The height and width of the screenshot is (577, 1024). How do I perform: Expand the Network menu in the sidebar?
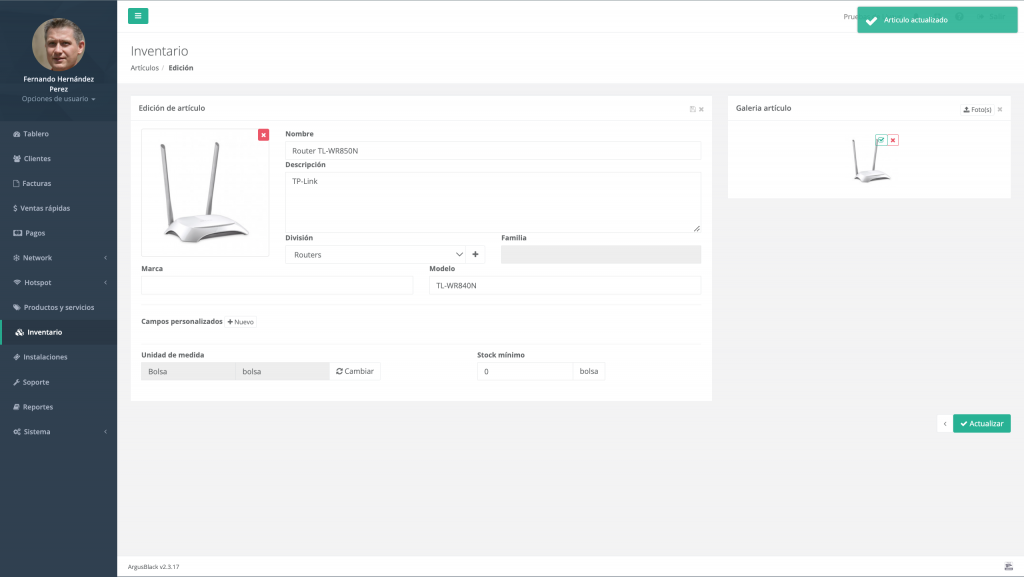(x=59, y=258)
